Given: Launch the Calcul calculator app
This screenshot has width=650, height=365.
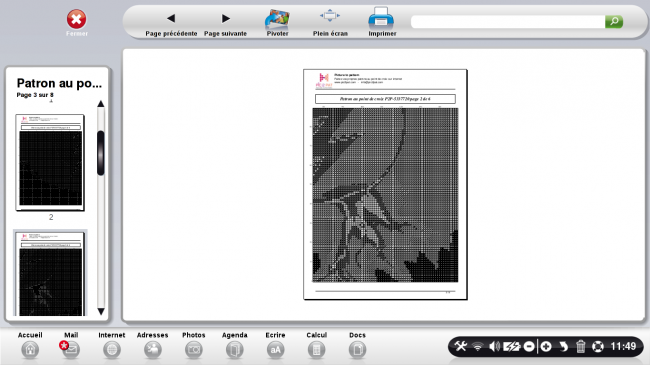Looking at the screenshot, I should pos(316,345).
